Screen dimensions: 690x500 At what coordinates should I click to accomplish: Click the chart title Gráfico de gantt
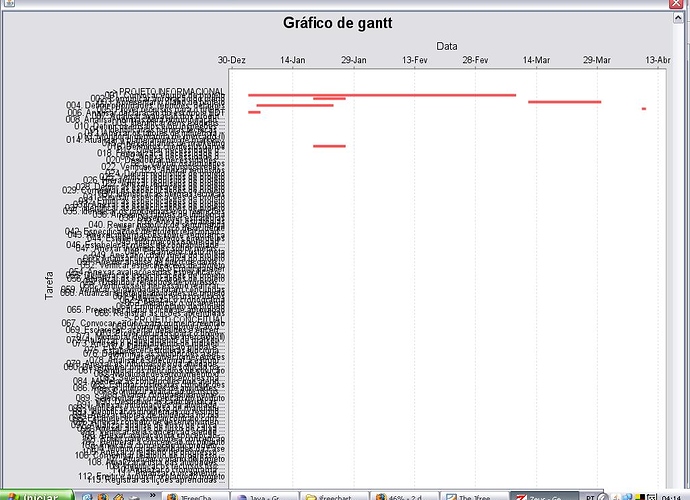pyautogui.click(x=338, y=23)
